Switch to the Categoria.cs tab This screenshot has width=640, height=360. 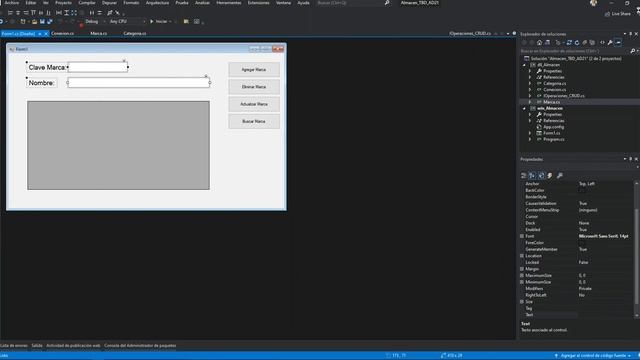tap(135, 33)
